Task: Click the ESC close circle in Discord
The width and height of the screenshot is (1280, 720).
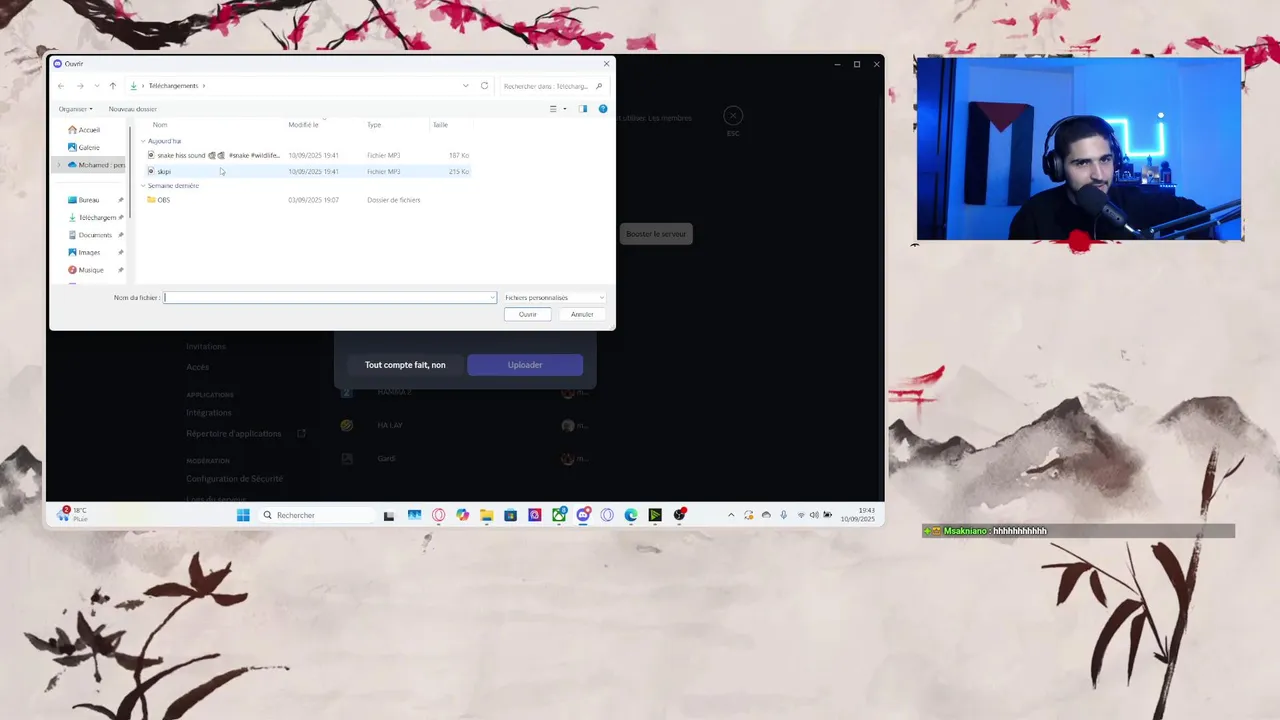Action: coord(733,116)
